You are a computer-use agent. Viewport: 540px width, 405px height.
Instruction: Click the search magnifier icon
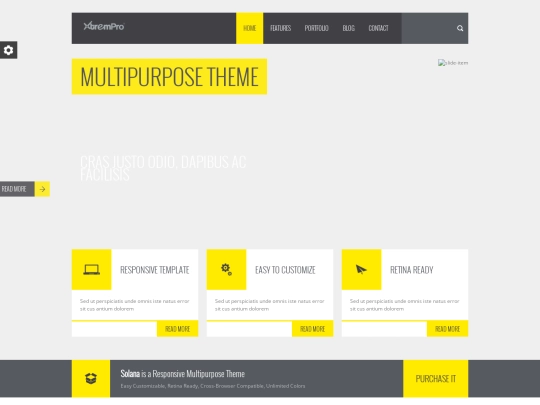click(460, 28)
